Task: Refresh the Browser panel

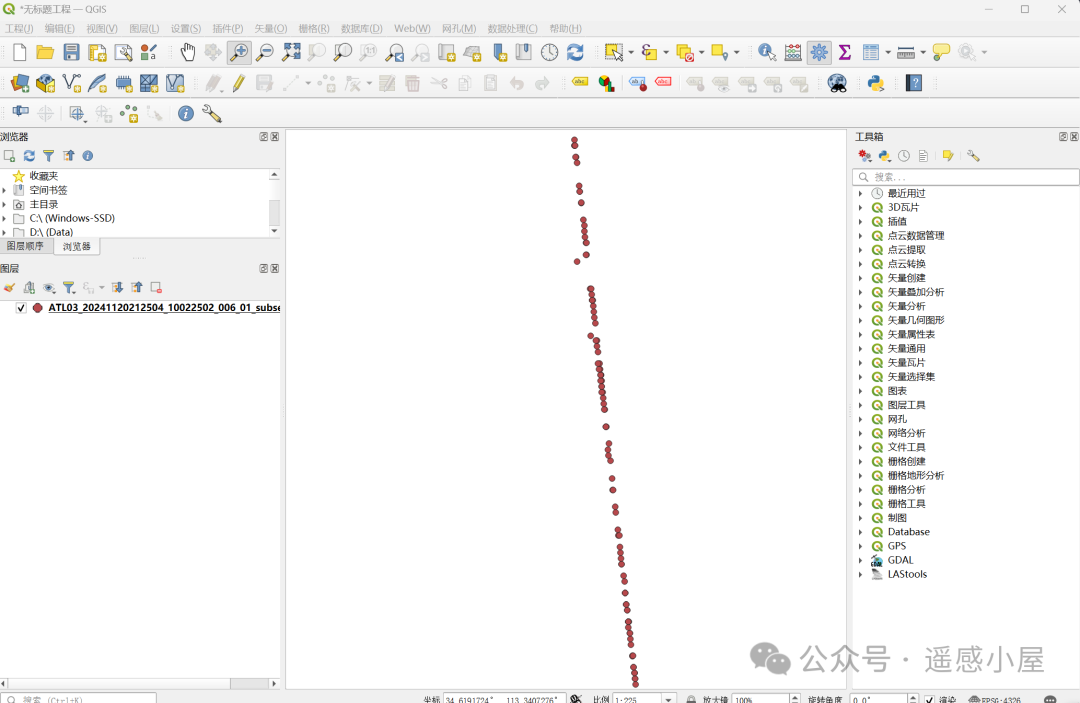Action: (x=29, y=156)
